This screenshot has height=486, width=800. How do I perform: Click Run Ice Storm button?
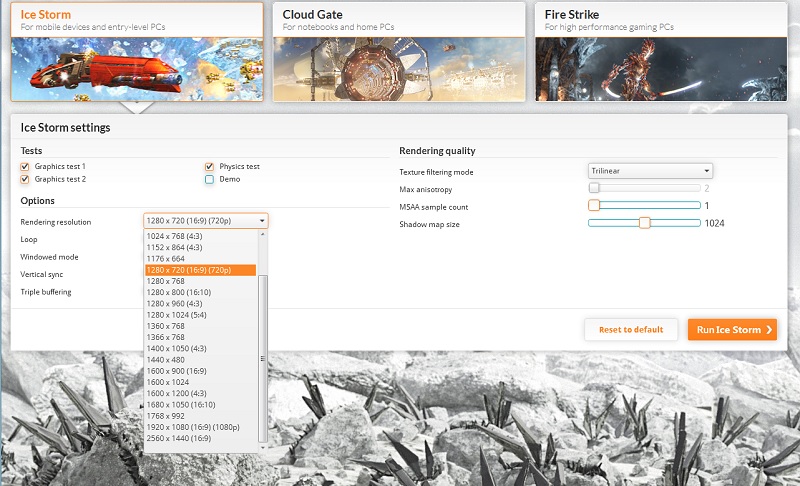point(733,329)
